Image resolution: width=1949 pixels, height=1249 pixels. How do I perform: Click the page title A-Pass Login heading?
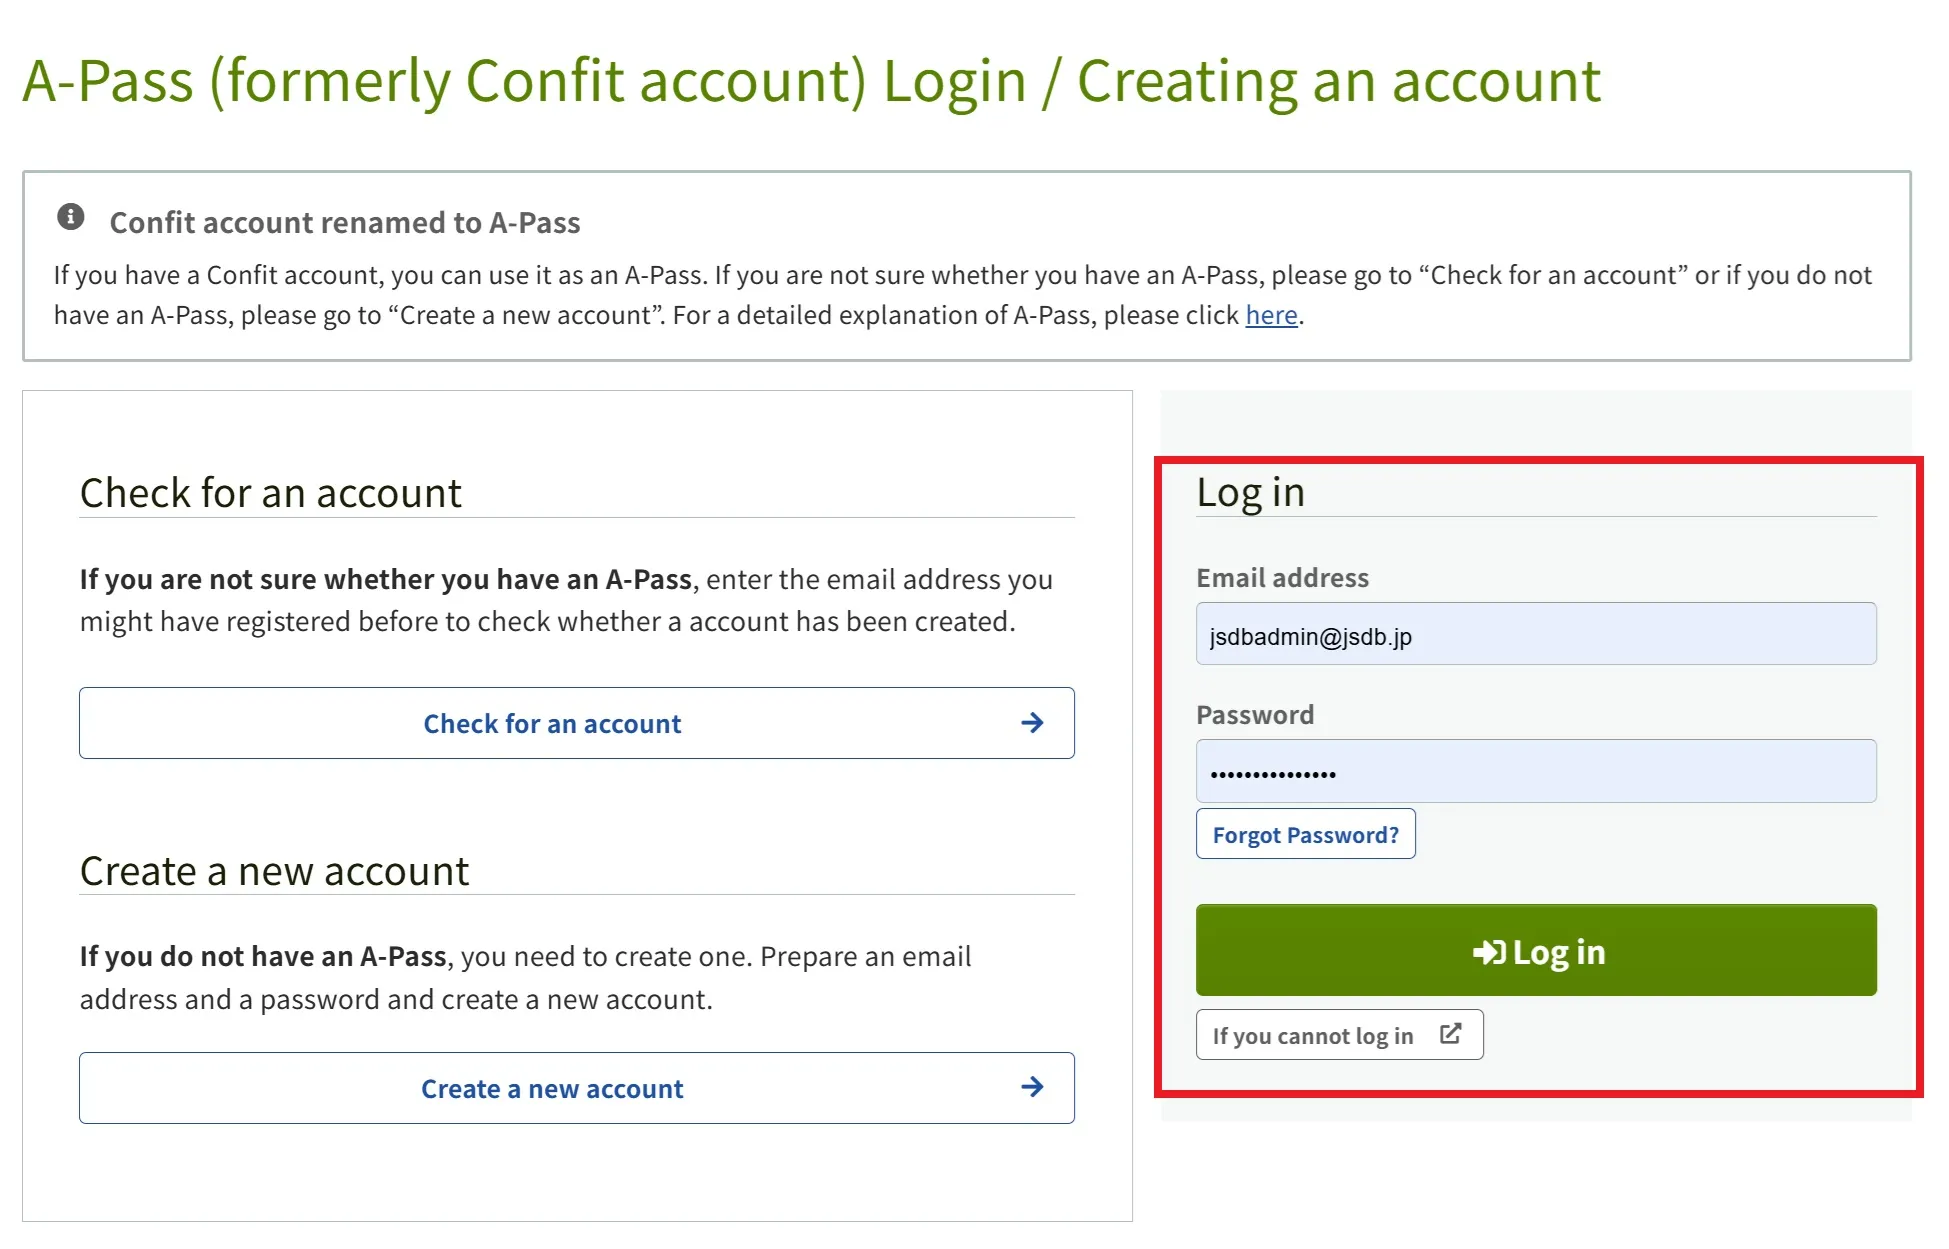click(x=811, y=81)
